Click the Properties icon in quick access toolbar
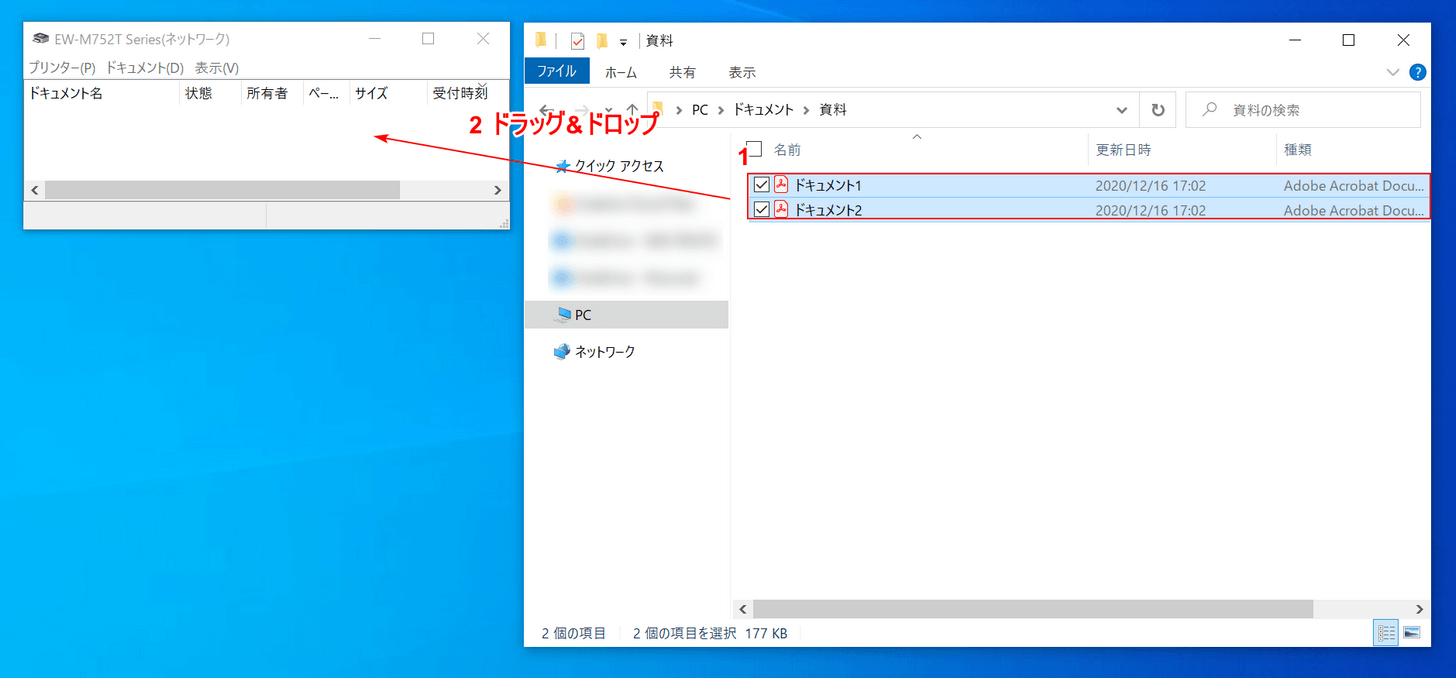The width and height of the screenshot is (1456, 678). (x=577, y=41)
